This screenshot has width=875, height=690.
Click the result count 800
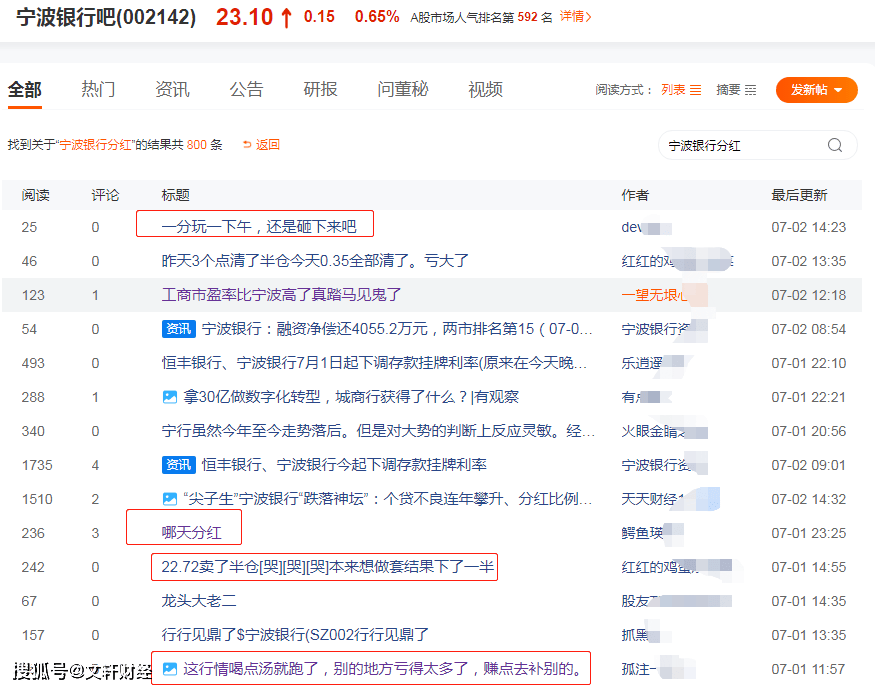click(x=196, y=145)
